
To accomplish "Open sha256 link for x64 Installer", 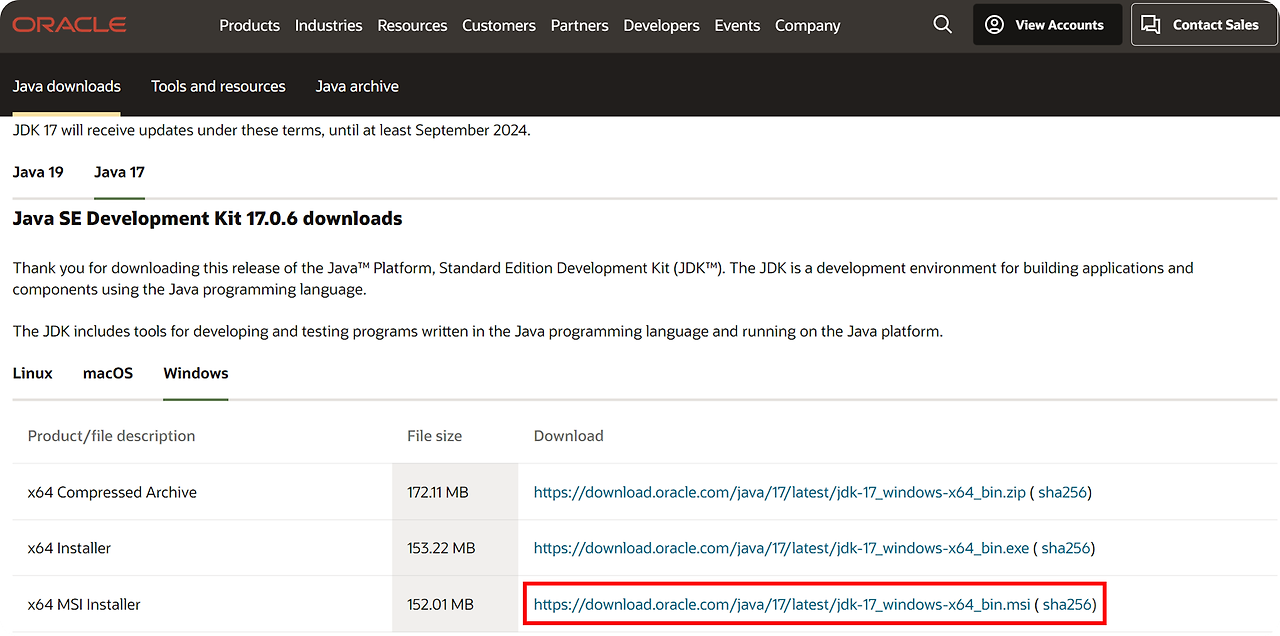I will pos(1066,548).
